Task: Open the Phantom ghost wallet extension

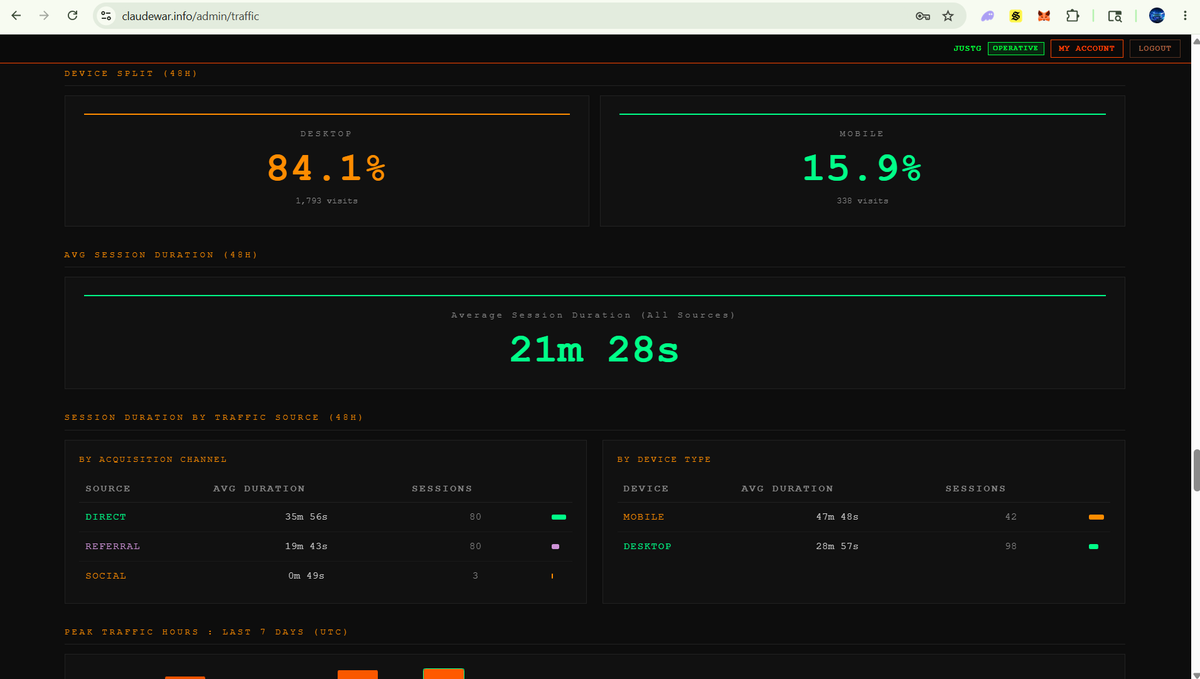Action: point(987,16)
